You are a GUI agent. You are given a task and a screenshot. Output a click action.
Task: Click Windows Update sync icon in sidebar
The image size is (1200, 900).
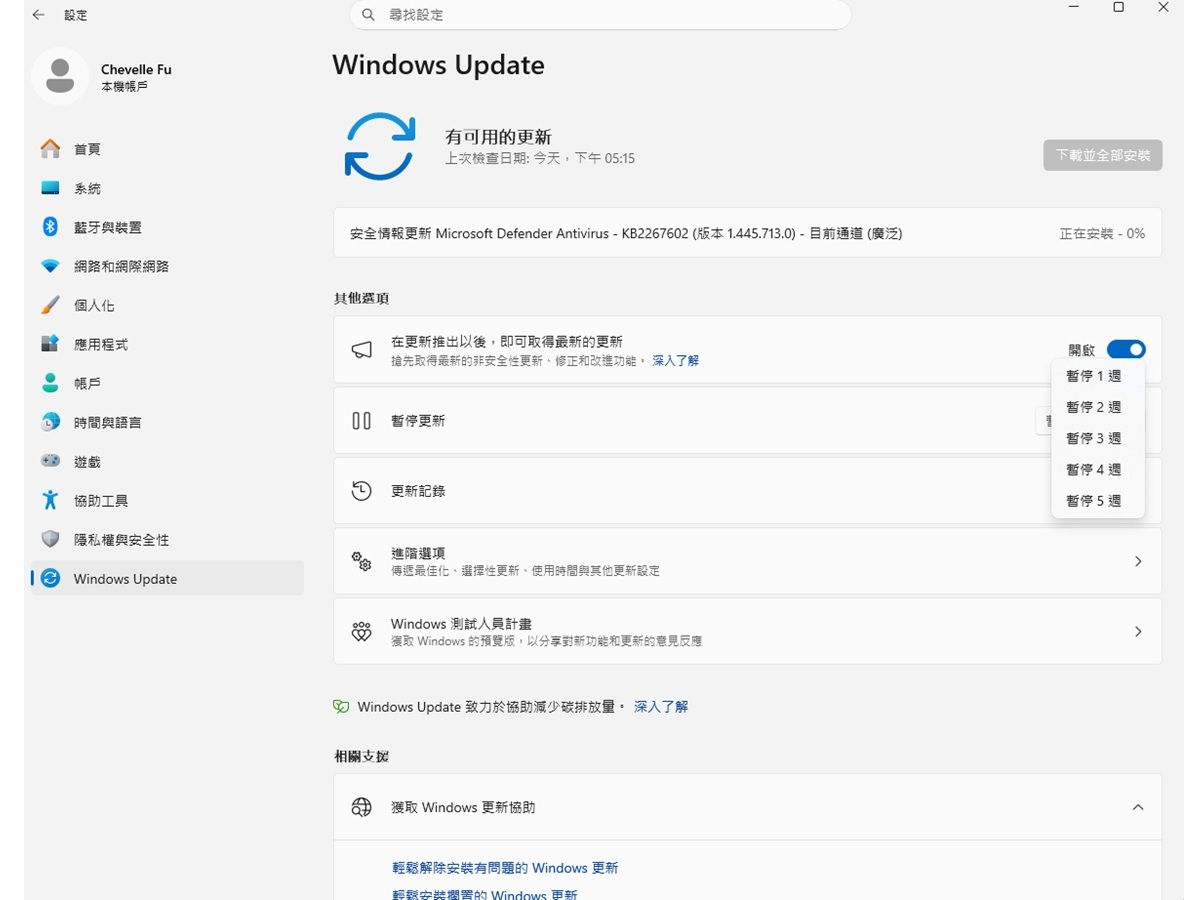(50, 578)
